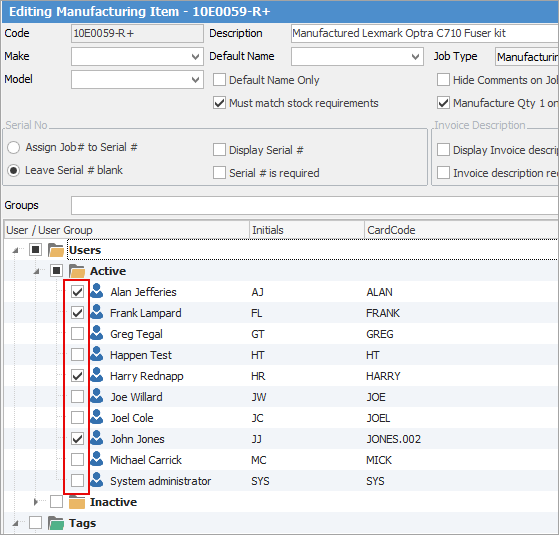Select the JONES.002 card code cell

(x=394, y=439)
